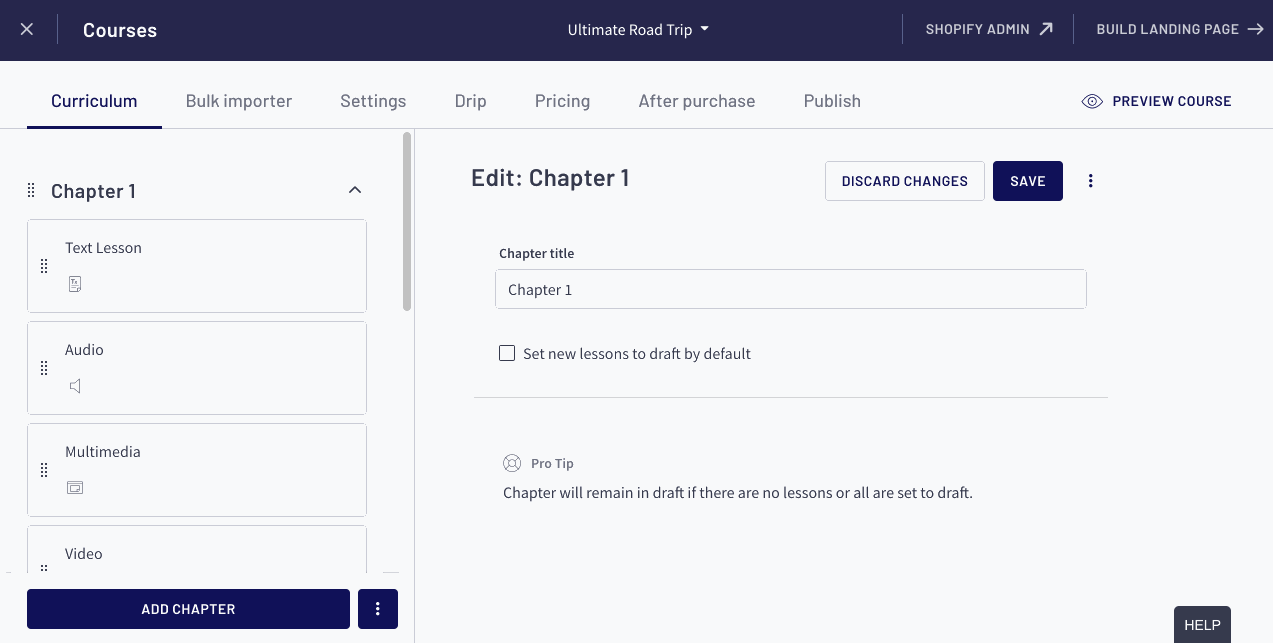Image resolution: width=1273 pixels, height=643 pixels.
Task: Focus the Chapter title input field
Action: pyautogui.click(x=791, y=289)
